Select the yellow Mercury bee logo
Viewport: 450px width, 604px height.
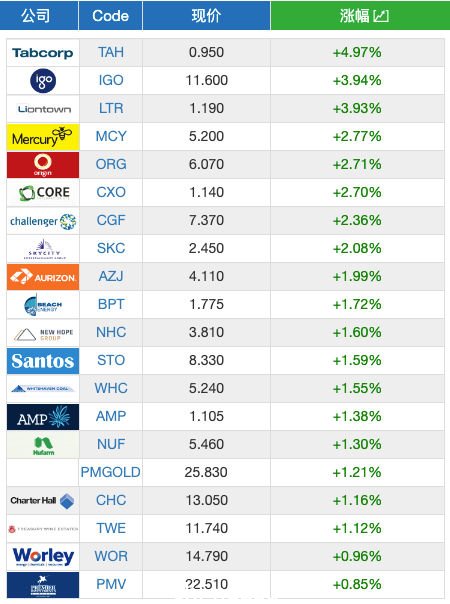tap(43, 137)
